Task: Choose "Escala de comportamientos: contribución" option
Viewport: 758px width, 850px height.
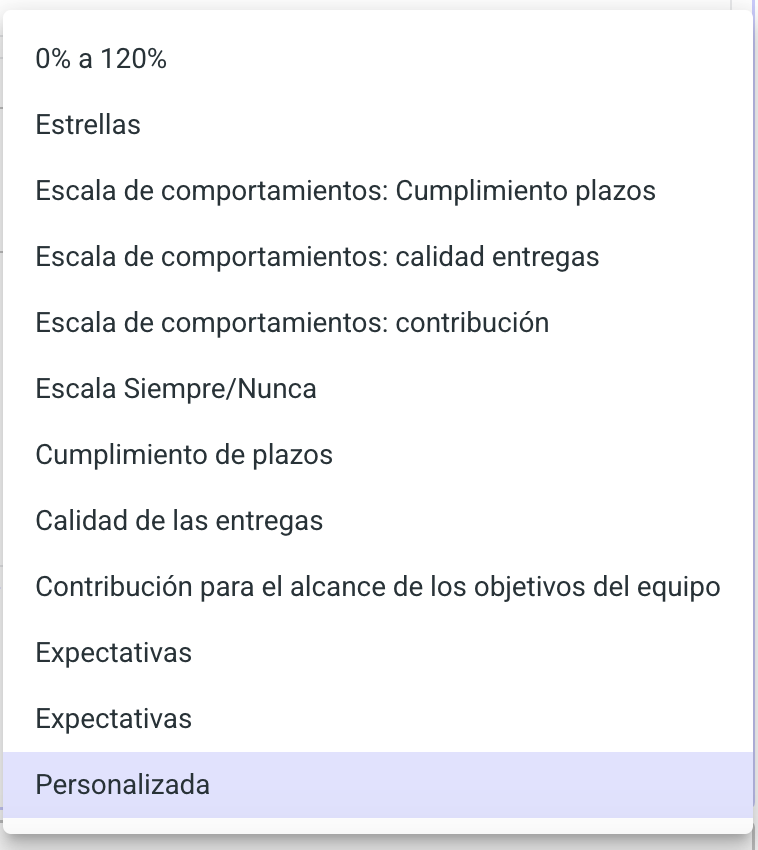Action: (292, 323)
